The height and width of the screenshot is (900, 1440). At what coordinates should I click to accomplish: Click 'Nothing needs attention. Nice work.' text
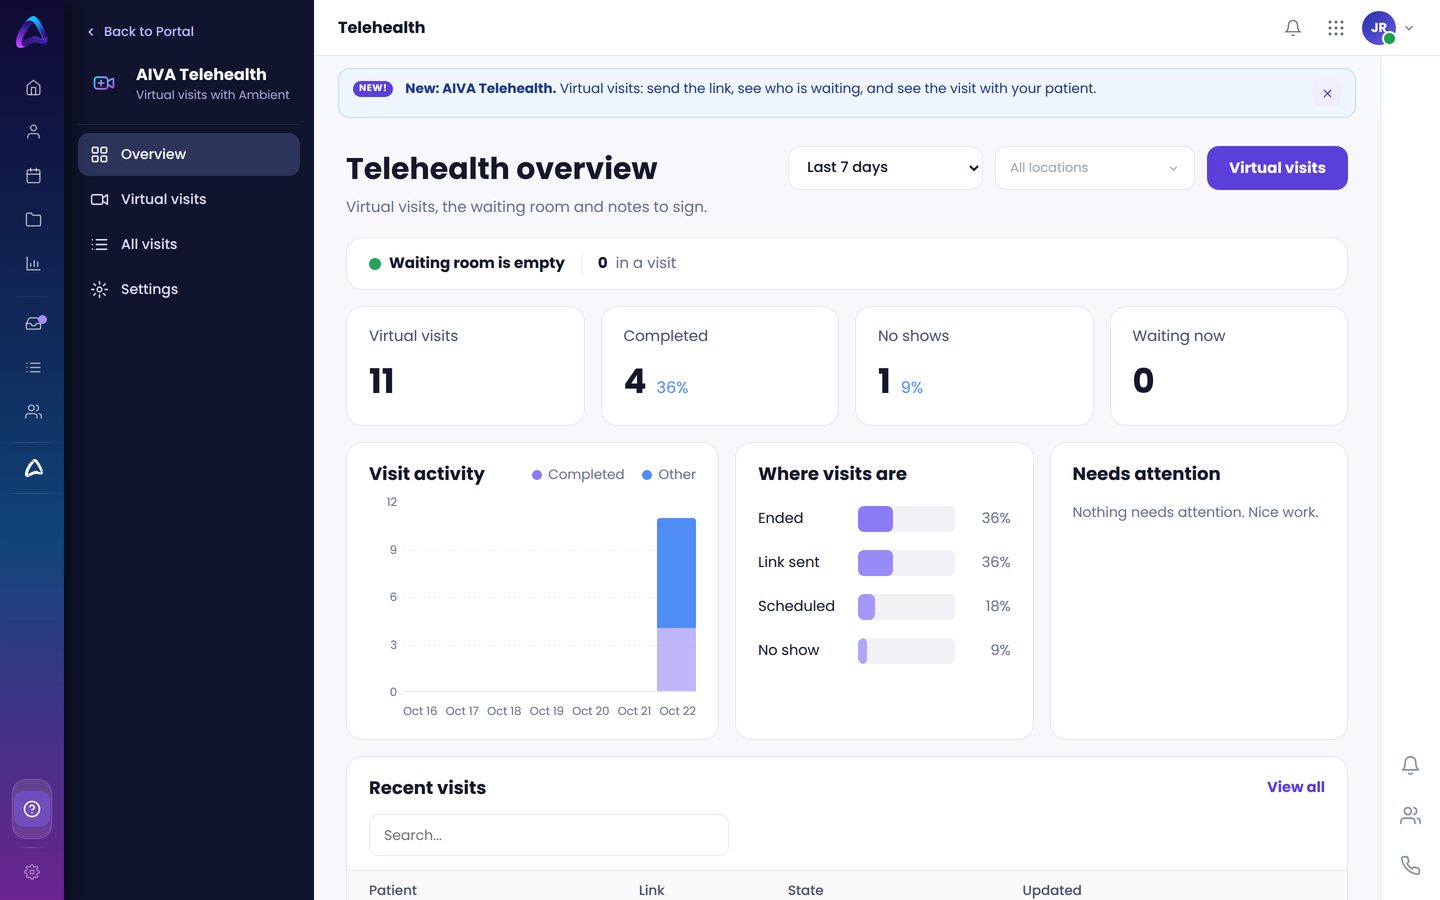point(1195,512)
